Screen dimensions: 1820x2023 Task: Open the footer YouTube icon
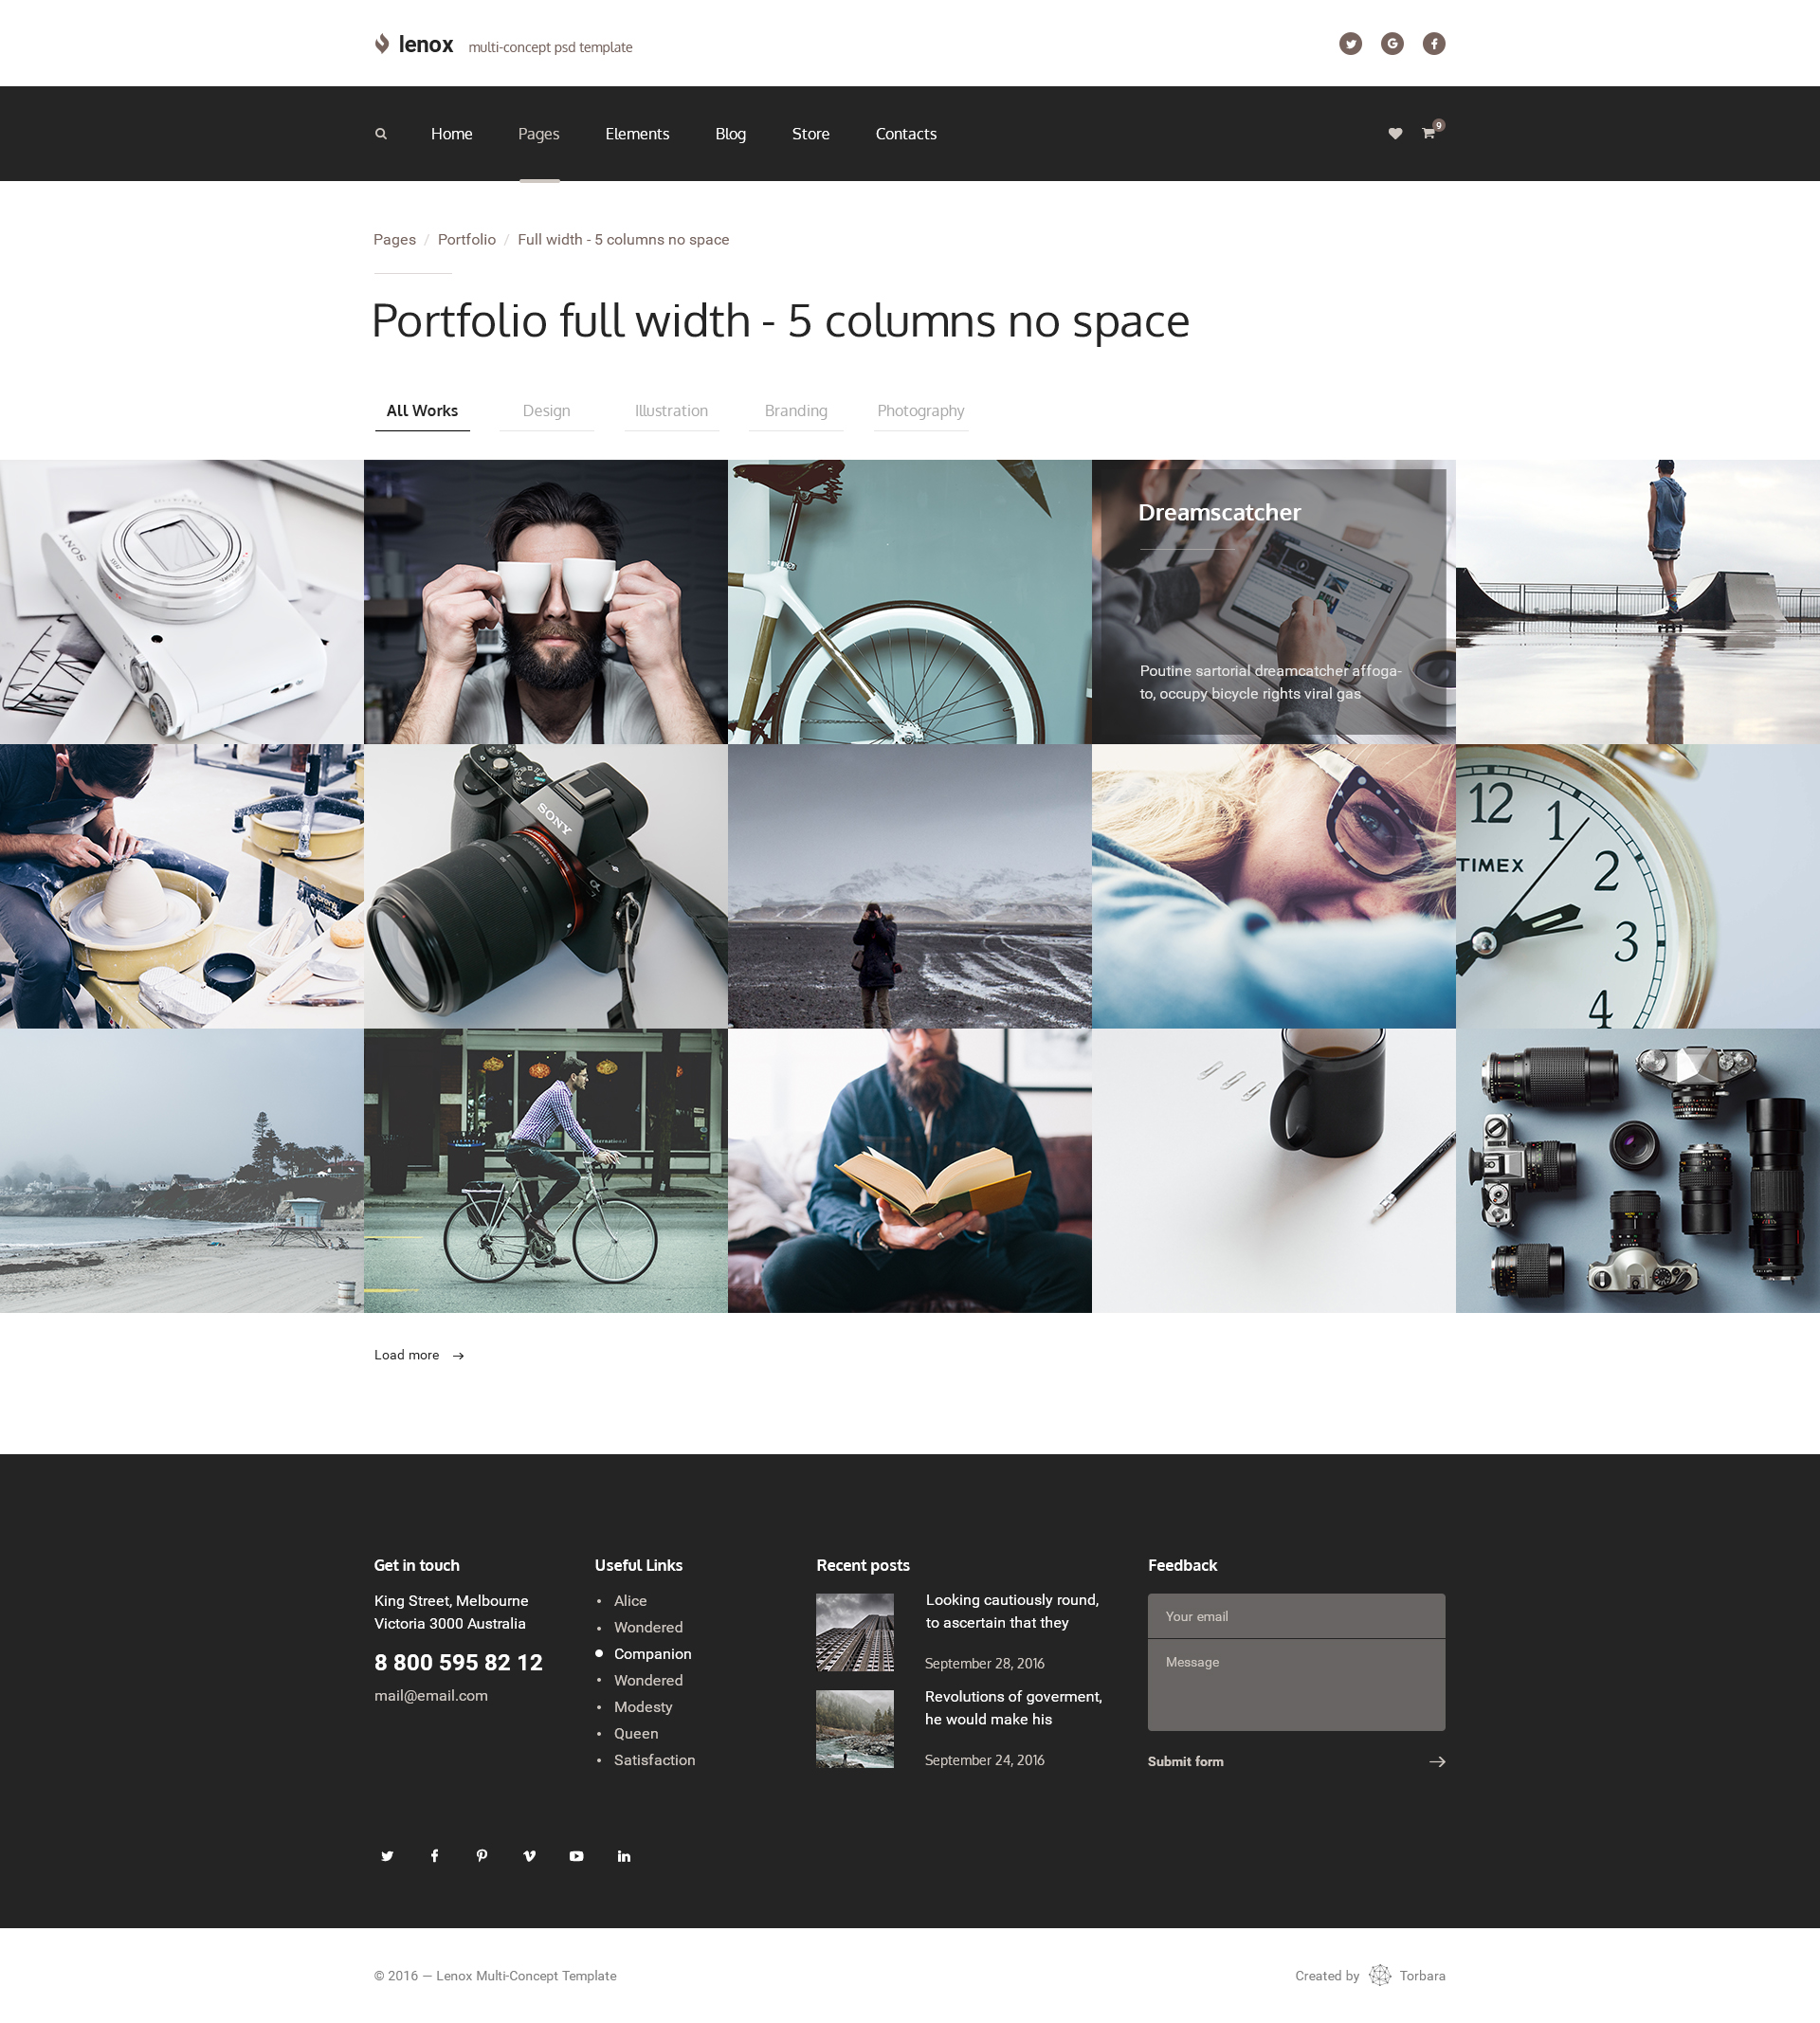576,1856
